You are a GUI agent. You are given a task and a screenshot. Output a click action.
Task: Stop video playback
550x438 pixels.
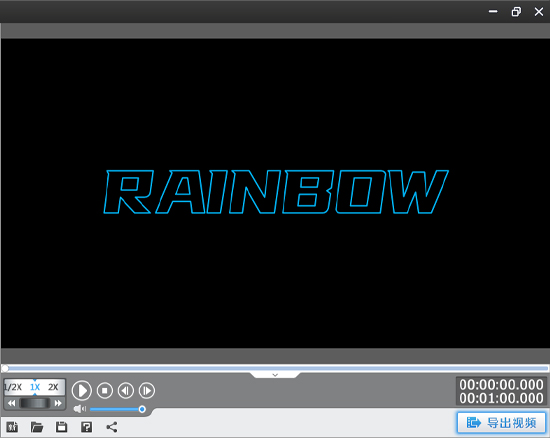click(x=105, y=390)
